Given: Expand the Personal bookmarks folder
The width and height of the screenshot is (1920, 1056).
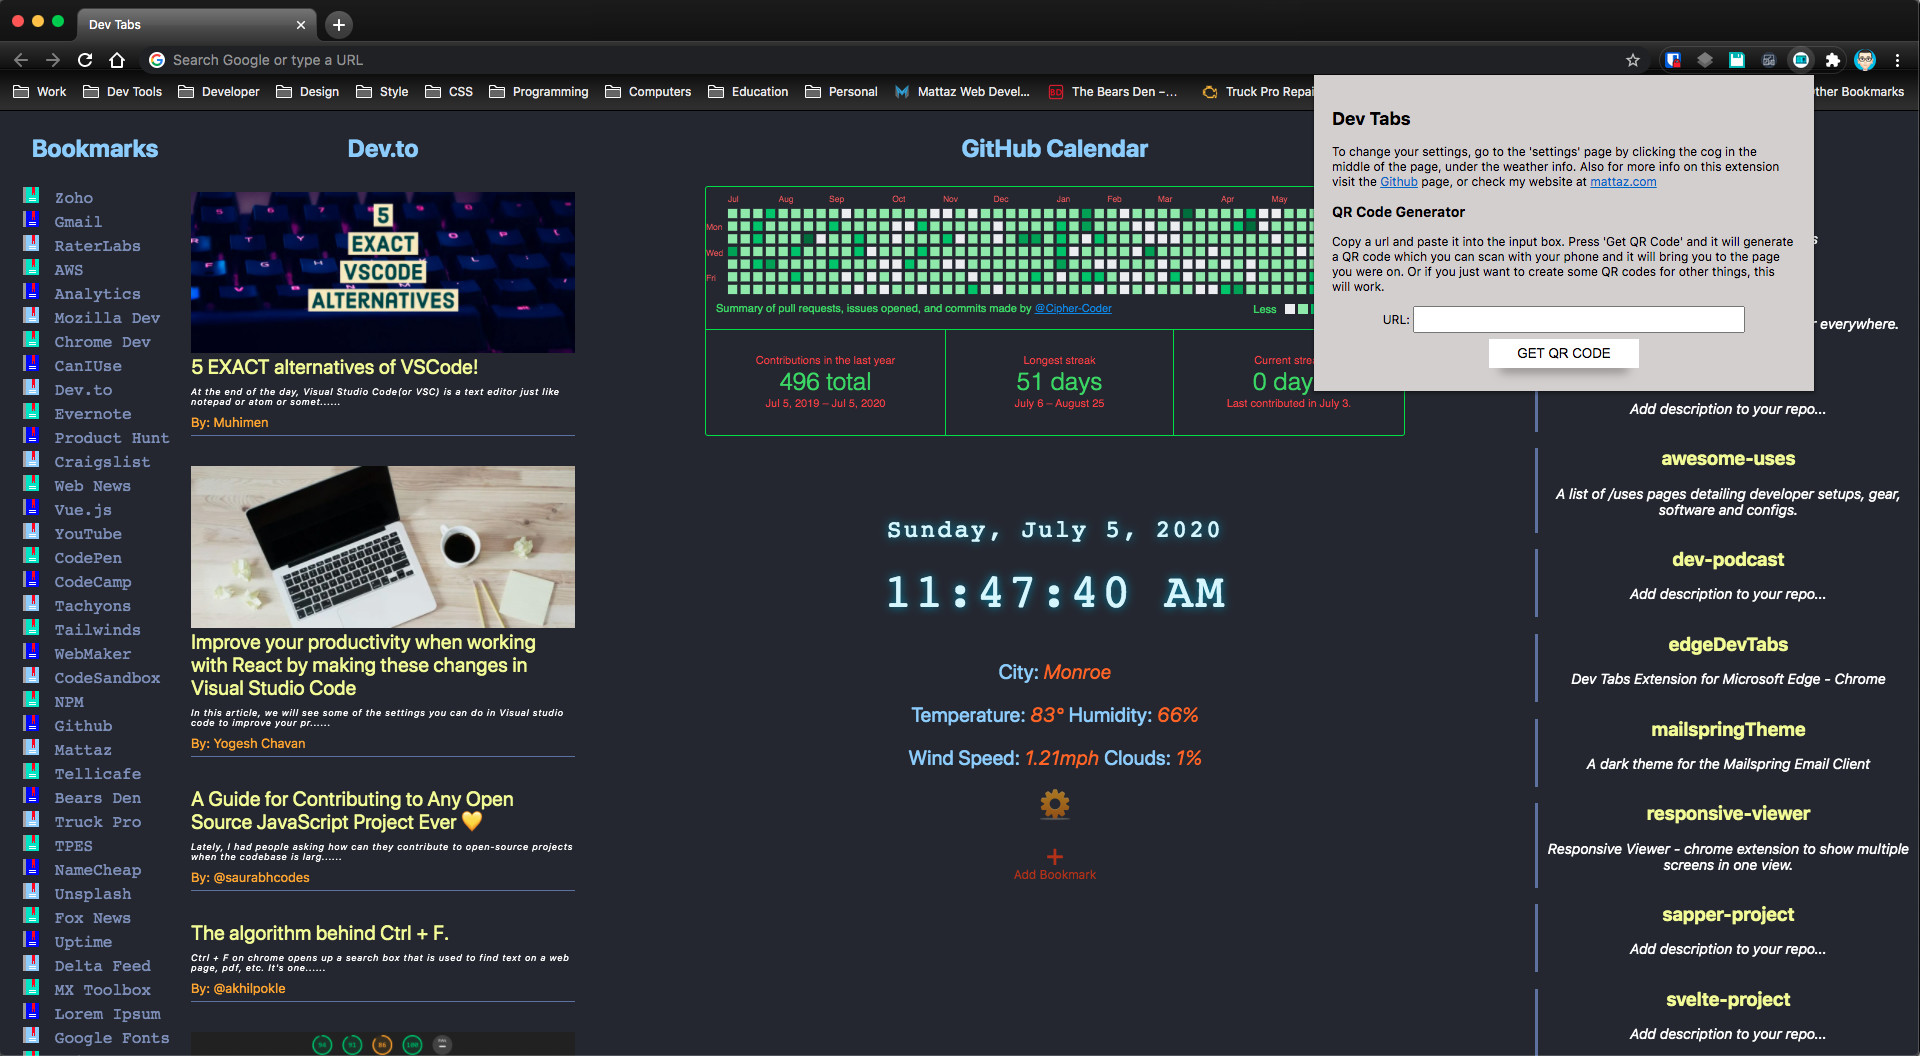Looking at the screenshot, I should [x=842, y=91].
